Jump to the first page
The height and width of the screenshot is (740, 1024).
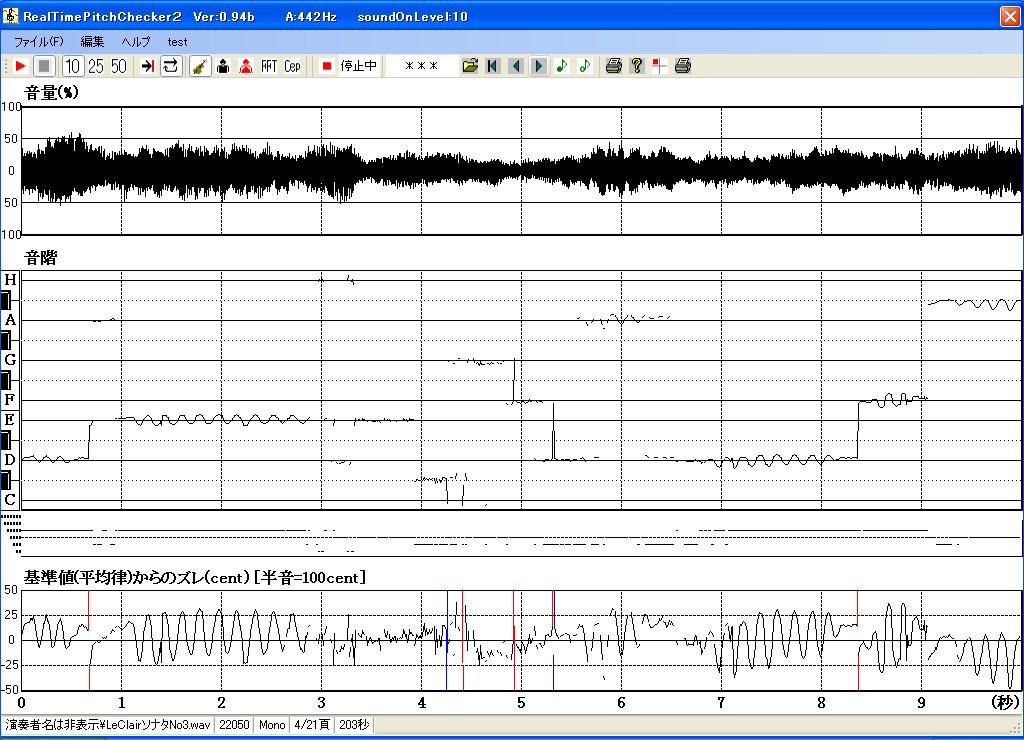(x=493, y=66)
